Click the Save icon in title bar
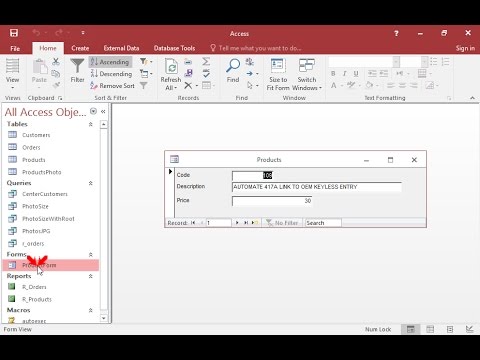The height and width of the screenshot is (360, 480). pos(14,33)
